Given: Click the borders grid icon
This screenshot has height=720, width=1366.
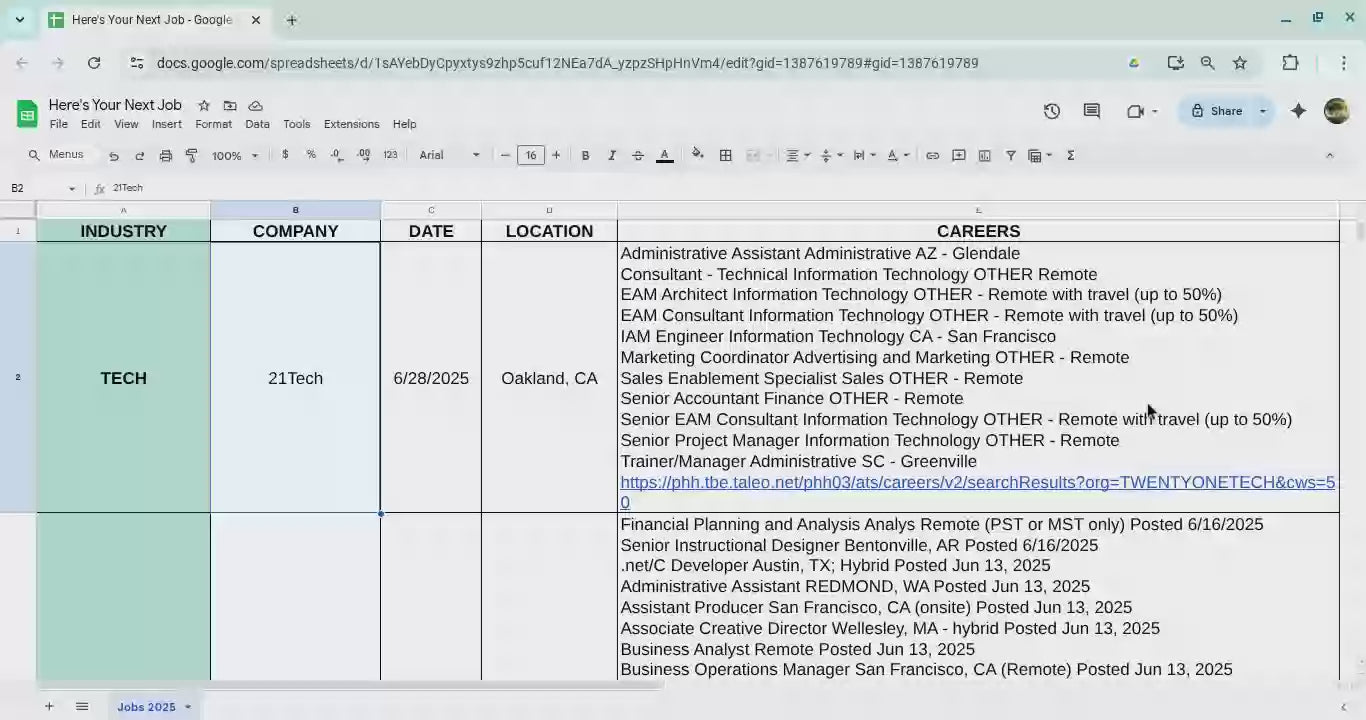Looking at the screenshot, I should tap(726, 155).
